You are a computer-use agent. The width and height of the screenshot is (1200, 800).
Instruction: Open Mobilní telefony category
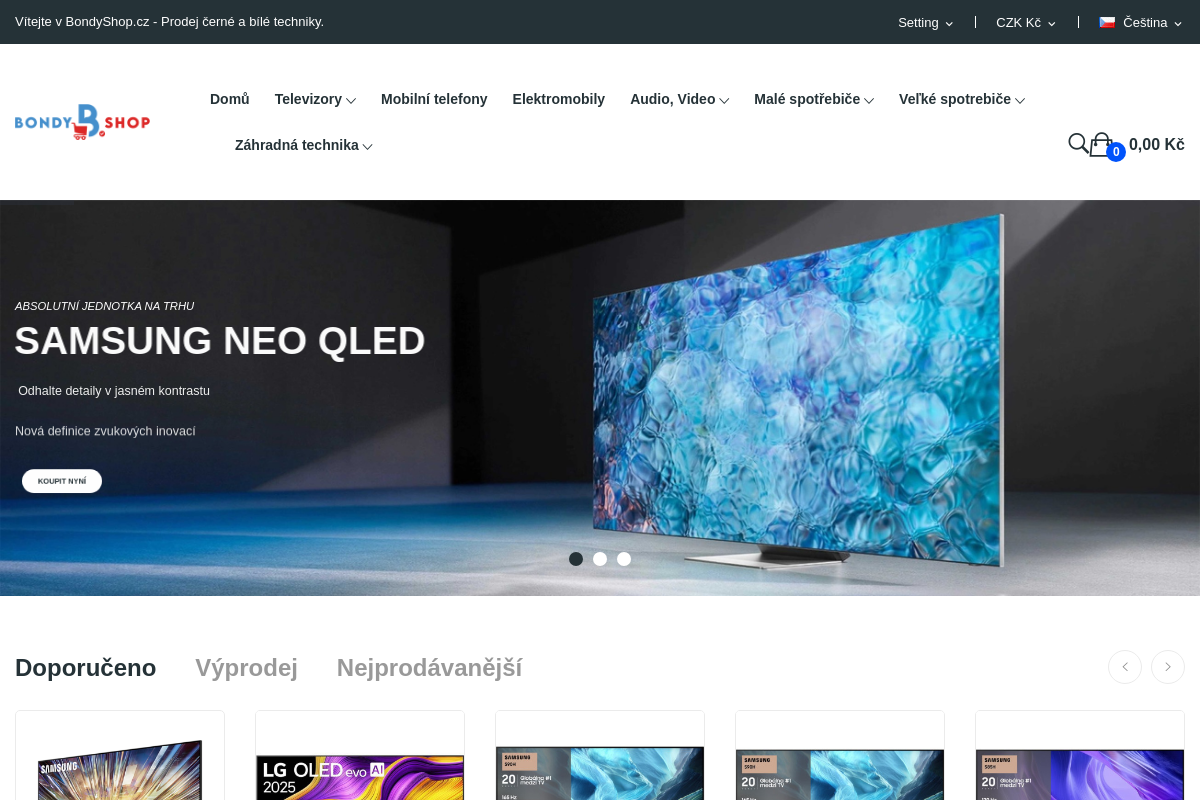point(434,99)
